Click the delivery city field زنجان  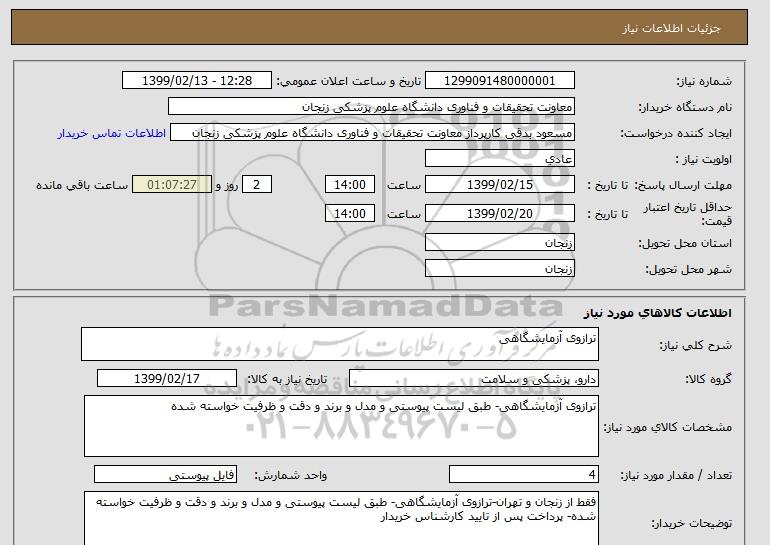pyautogui.click(x=499, y=269)
